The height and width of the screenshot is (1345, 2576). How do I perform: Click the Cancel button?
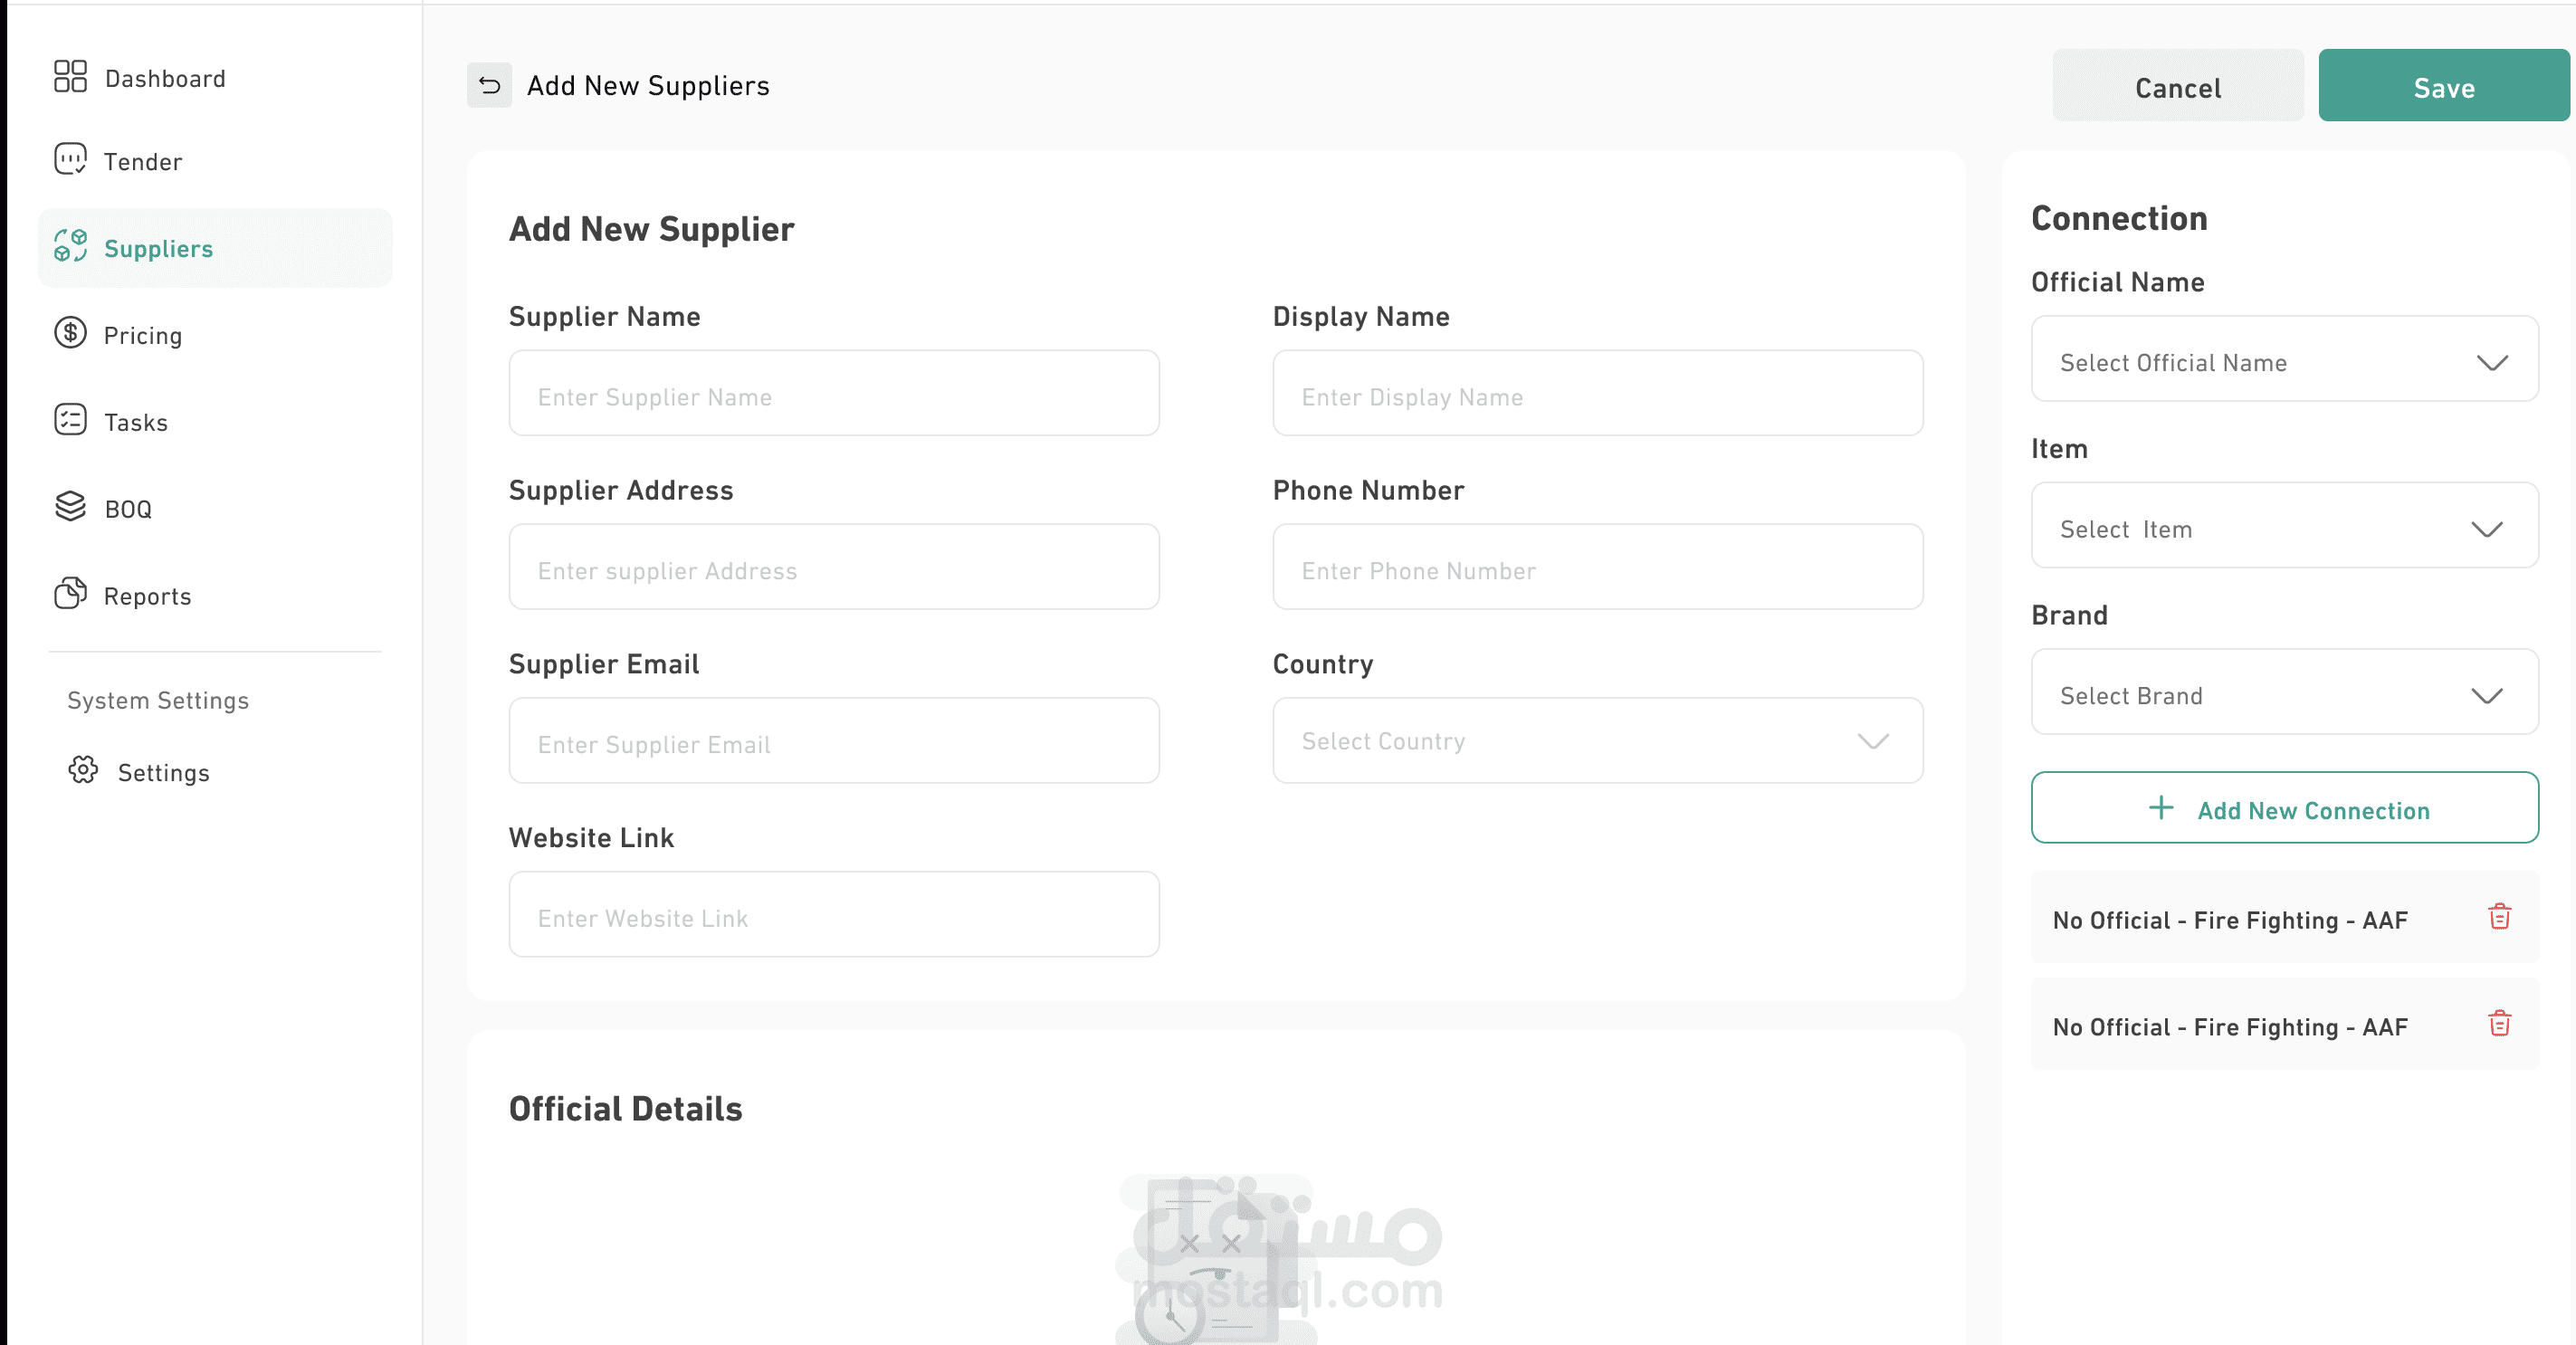pyautogui.click(x=2177, y=88)
